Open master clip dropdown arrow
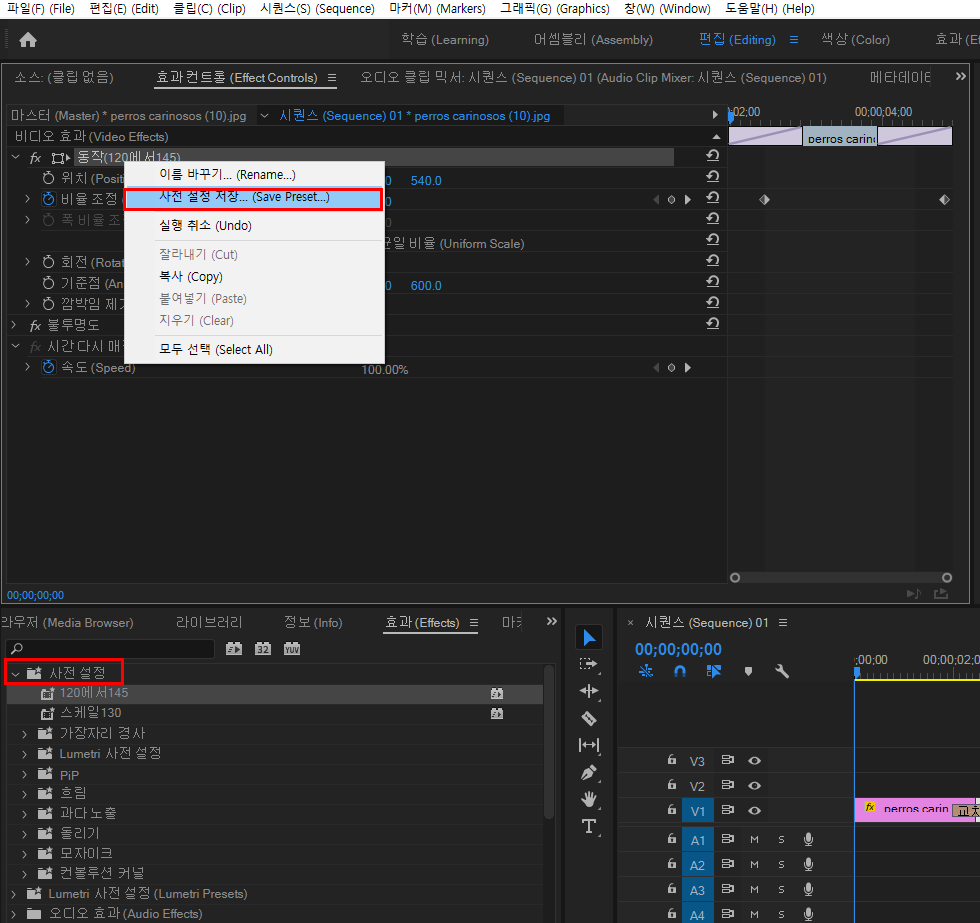The width and height of the screenshot is (980, 923). [x=264, y=116]
